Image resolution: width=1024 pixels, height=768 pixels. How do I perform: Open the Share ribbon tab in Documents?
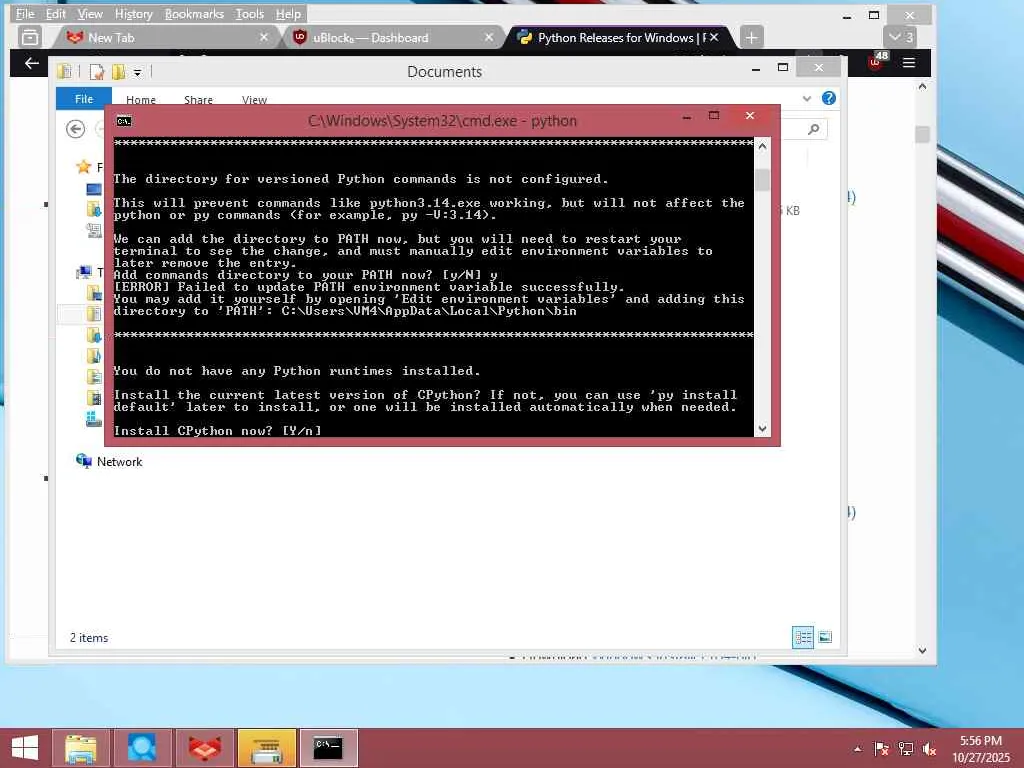(x=198, y=100)
